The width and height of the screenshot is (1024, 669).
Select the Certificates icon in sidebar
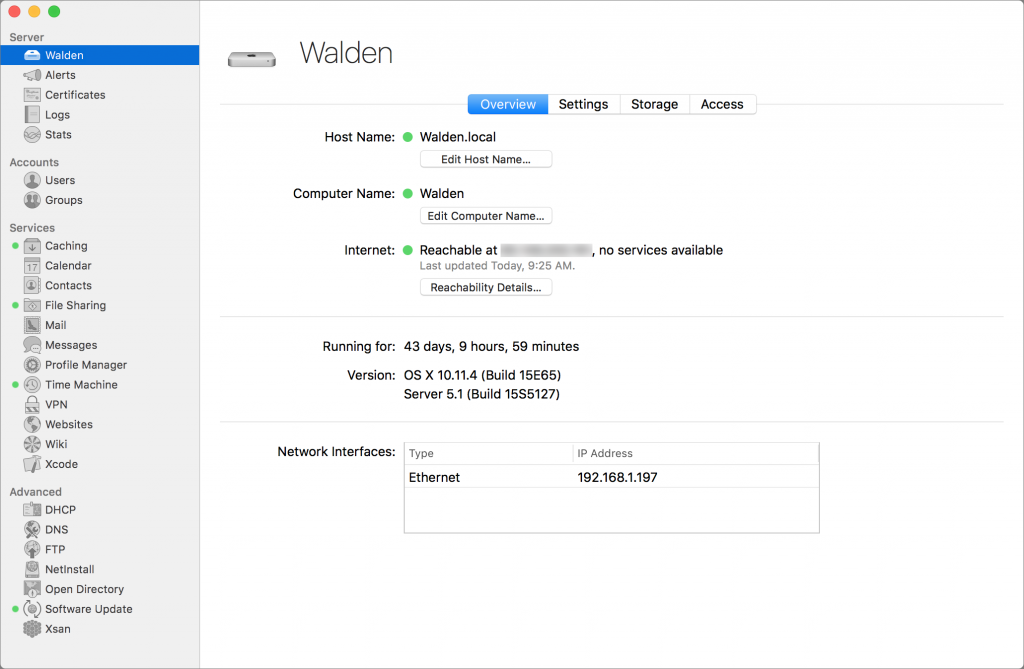click(x=32, y=95)
